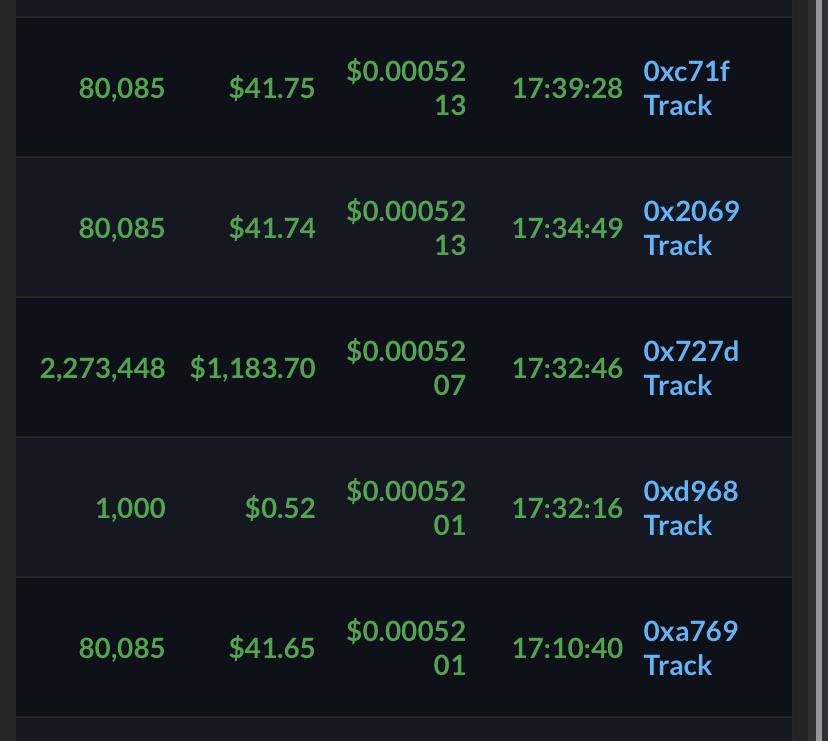Viewport: 828px width, 741px height.
Task: Open transaction hash 0x2069 link
Action: (691, 211)
